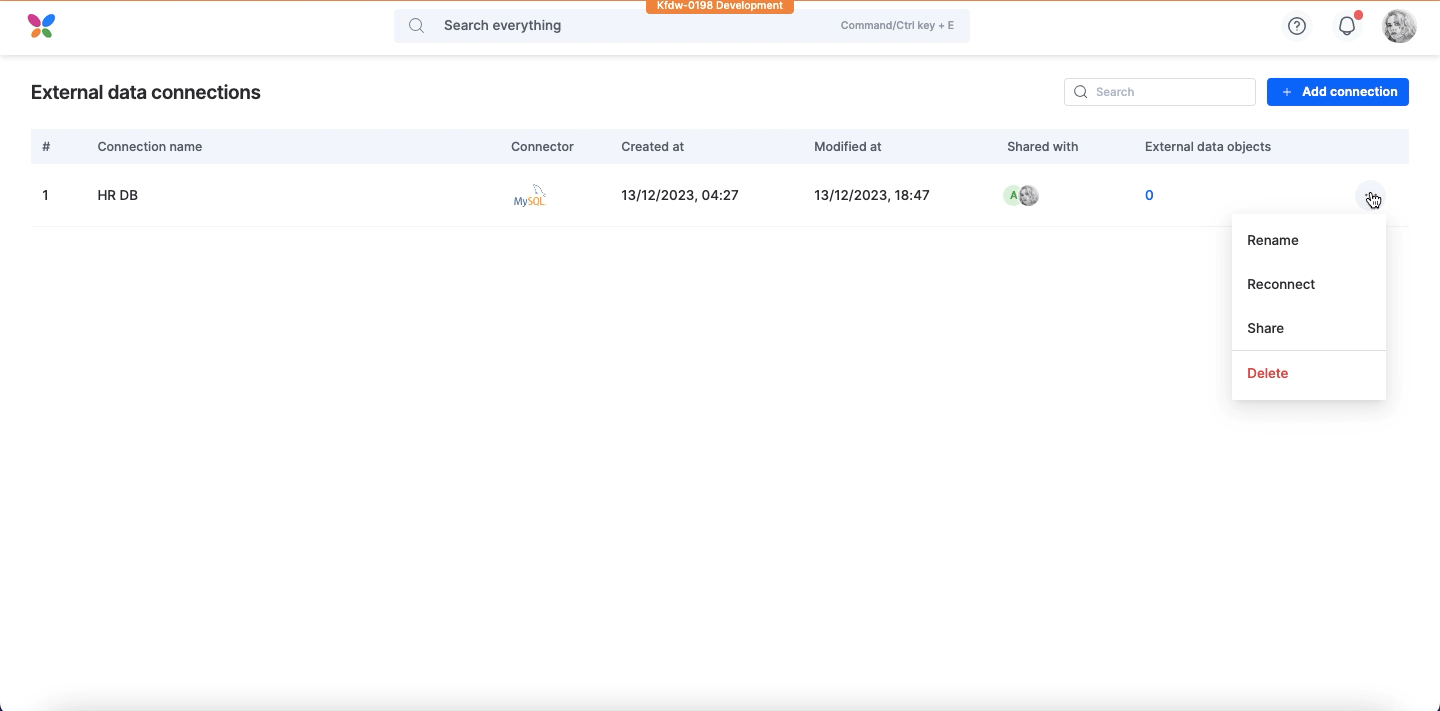Viewport: 1440px width, 711px height.
Task: Click the created date 13/12/2023, 04:27
Action: tap(680, 195)
